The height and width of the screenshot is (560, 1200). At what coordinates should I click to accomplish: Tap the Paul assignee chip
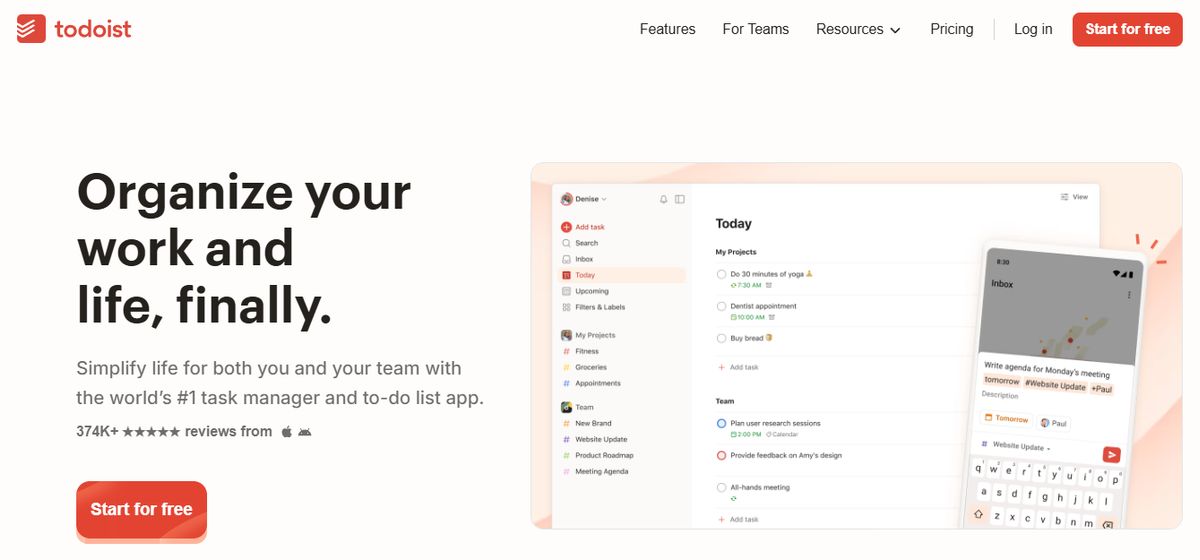[1054, 423]
